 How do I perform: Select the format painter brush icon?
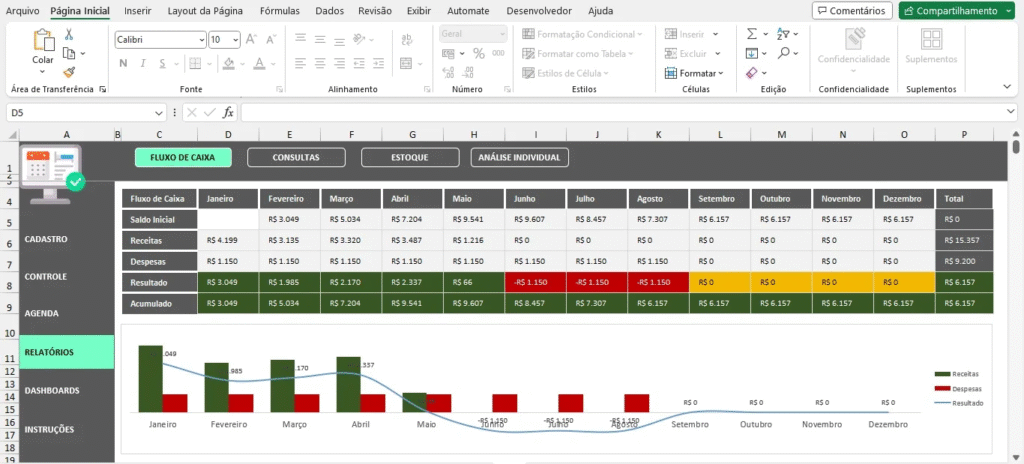69,71
